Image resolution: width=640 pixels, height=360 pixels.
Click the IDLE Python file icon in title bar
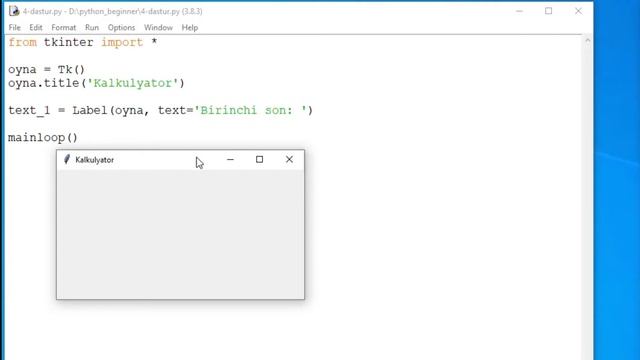[x=14, y=11]
